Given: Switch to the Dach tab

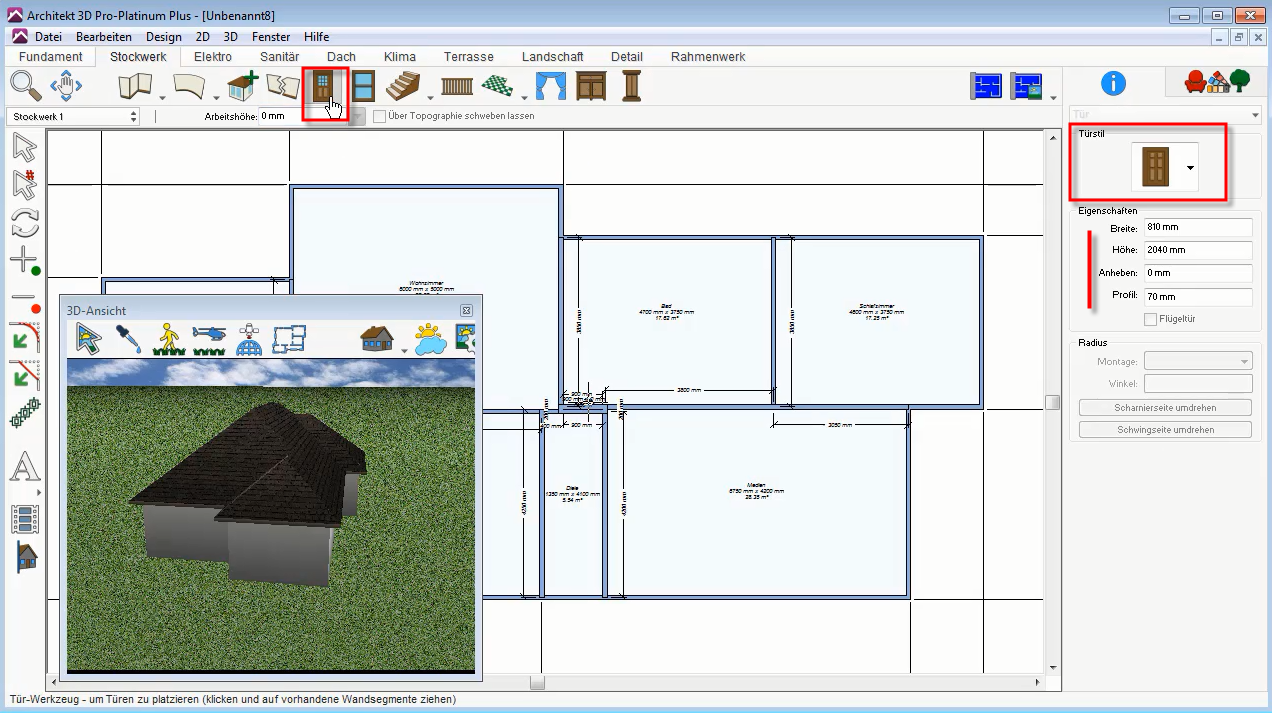Looking at the screenshot, I should tap(341, 57).
